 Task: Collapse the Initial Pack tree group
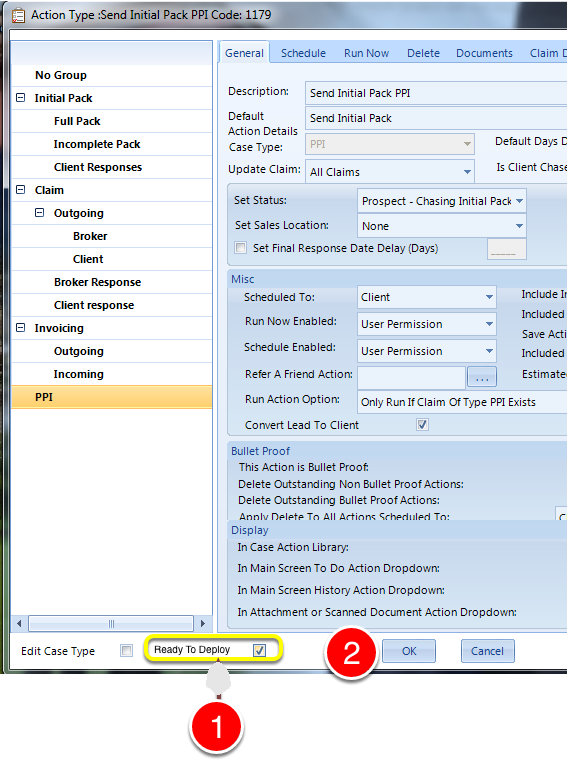point(20,98)
